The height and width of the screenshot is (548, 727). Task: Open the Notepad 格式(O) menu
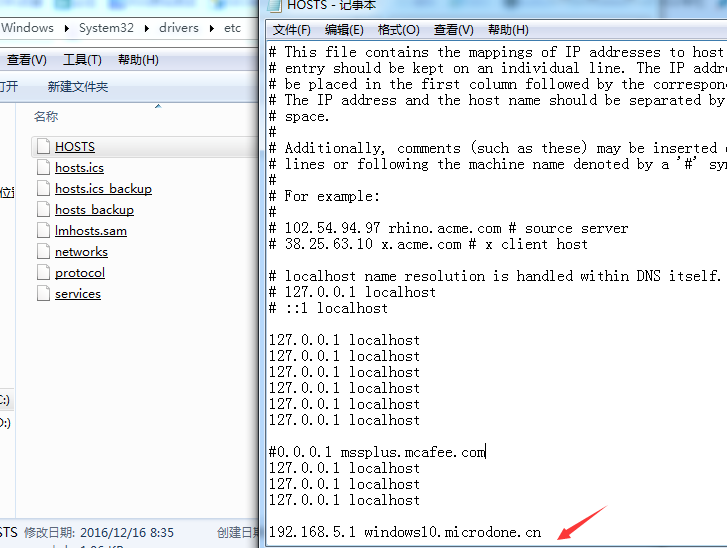pos(398,30)
